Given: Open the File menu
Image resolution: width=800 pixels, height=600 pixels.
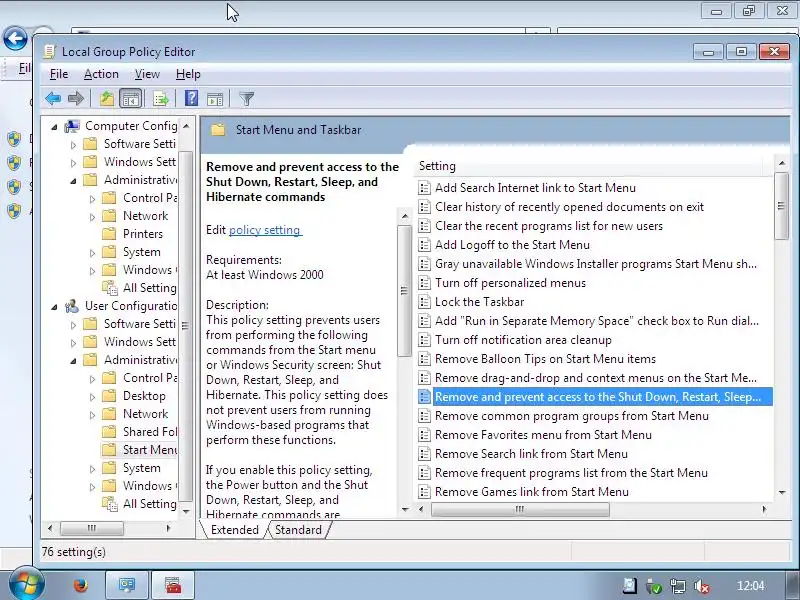Looking at the screenshot, I should pyautogui.click(x=59, y=74).
